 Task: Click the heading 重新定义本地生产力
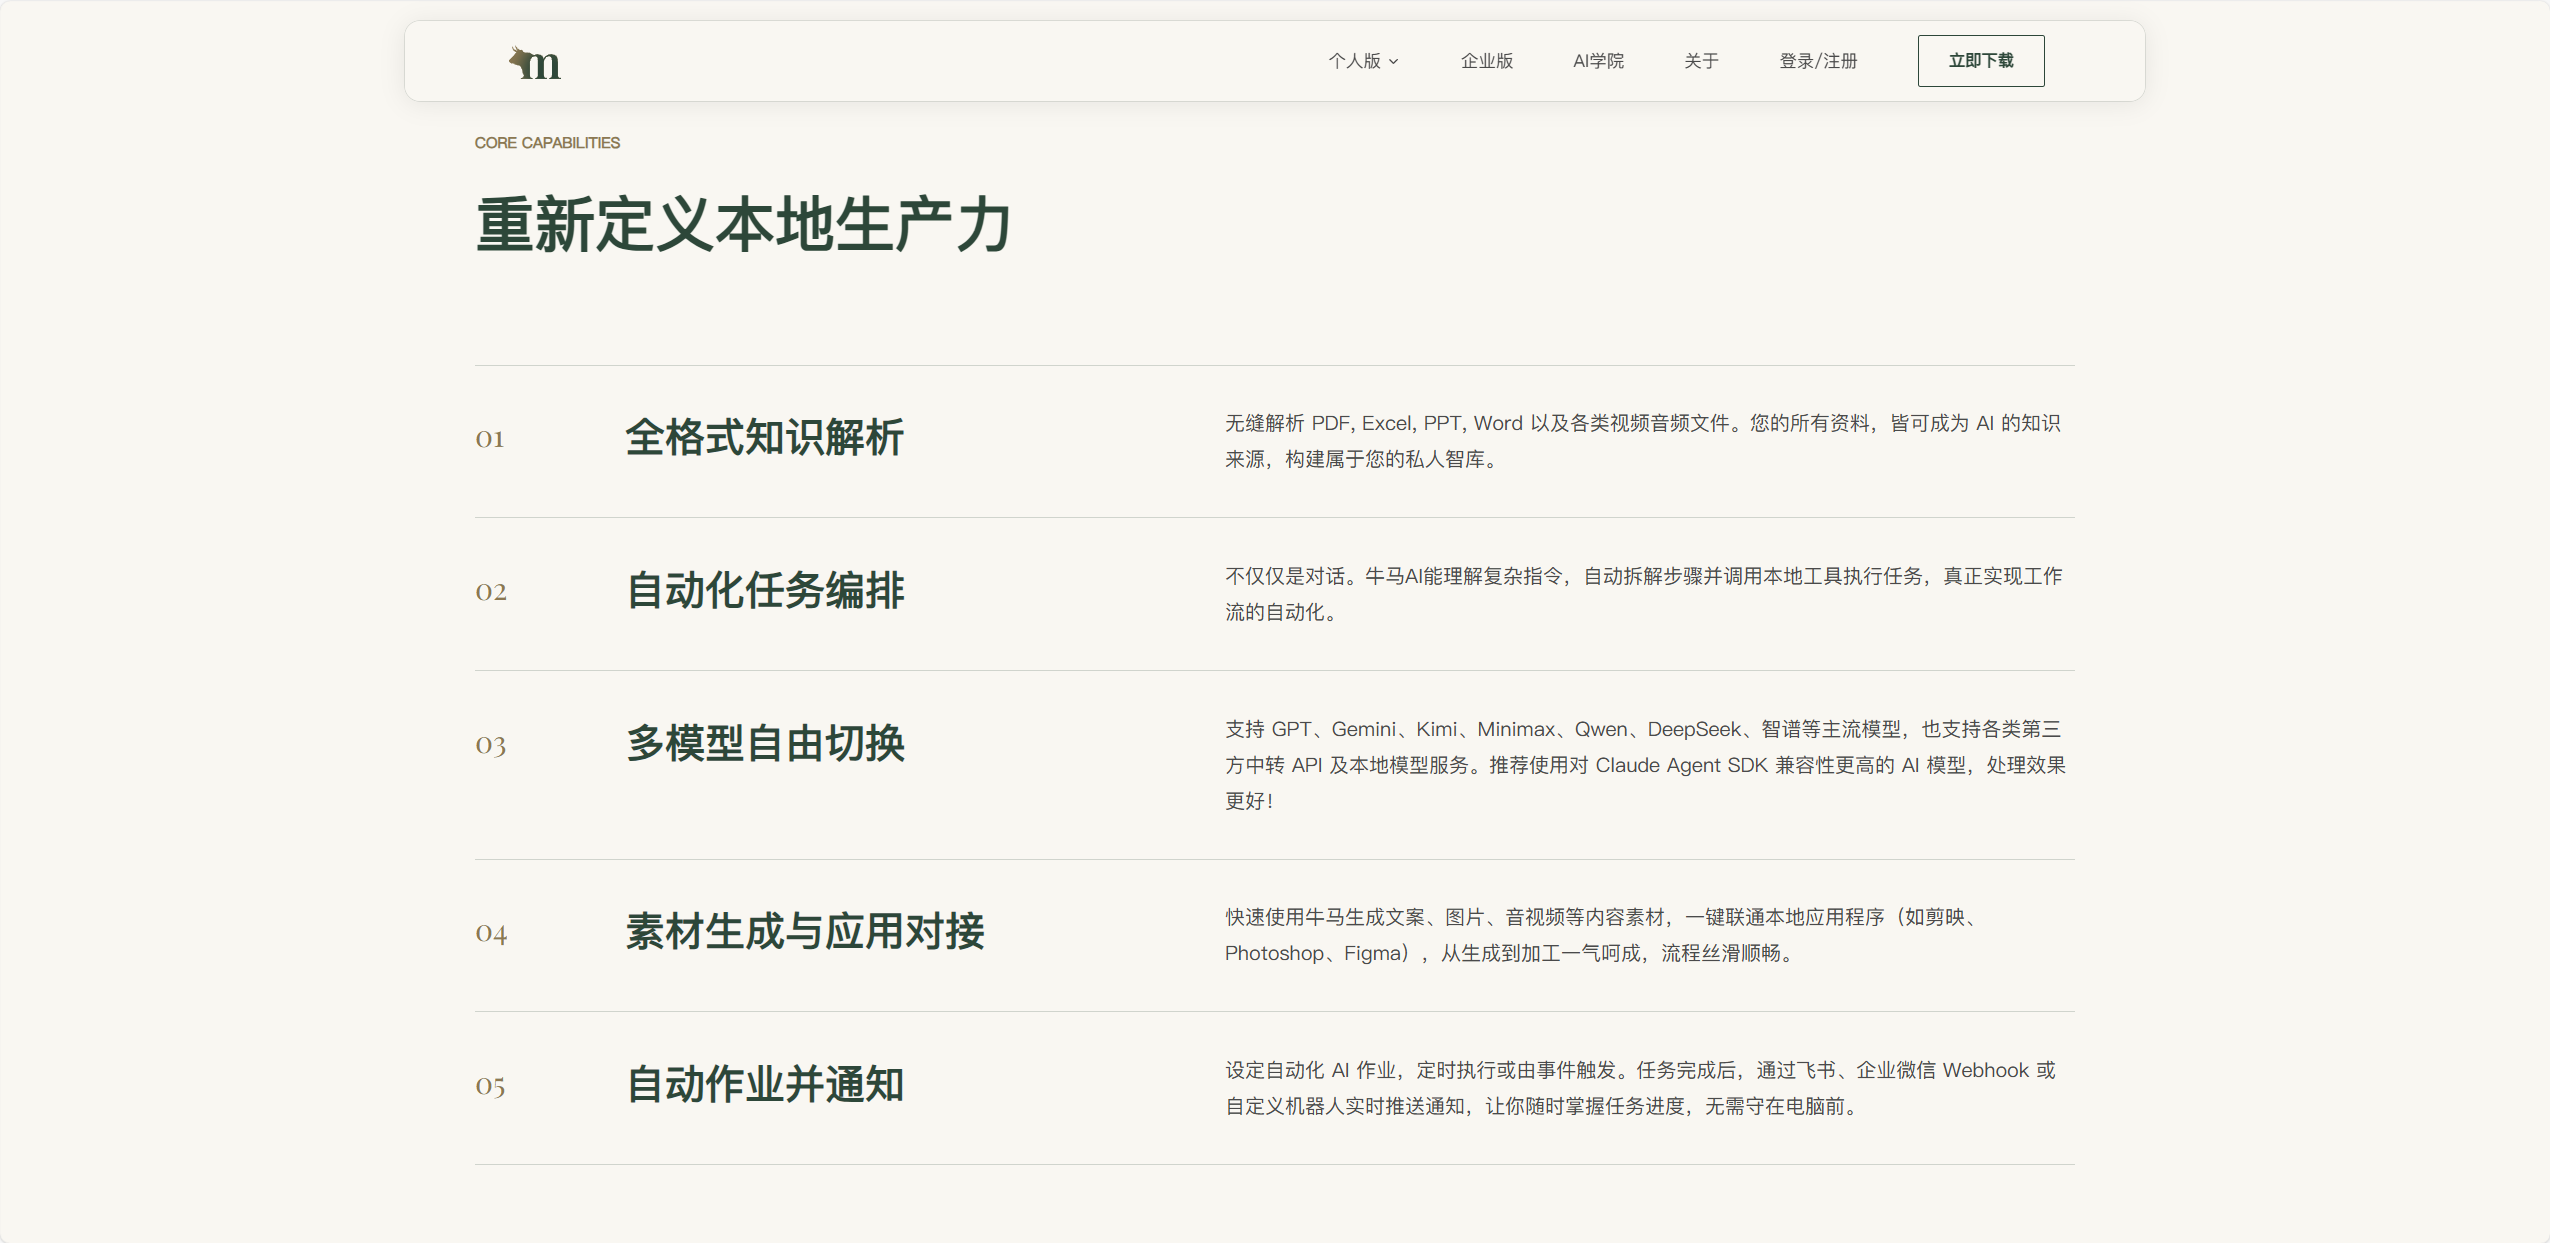pyautogui.click(x=743, y=225)
